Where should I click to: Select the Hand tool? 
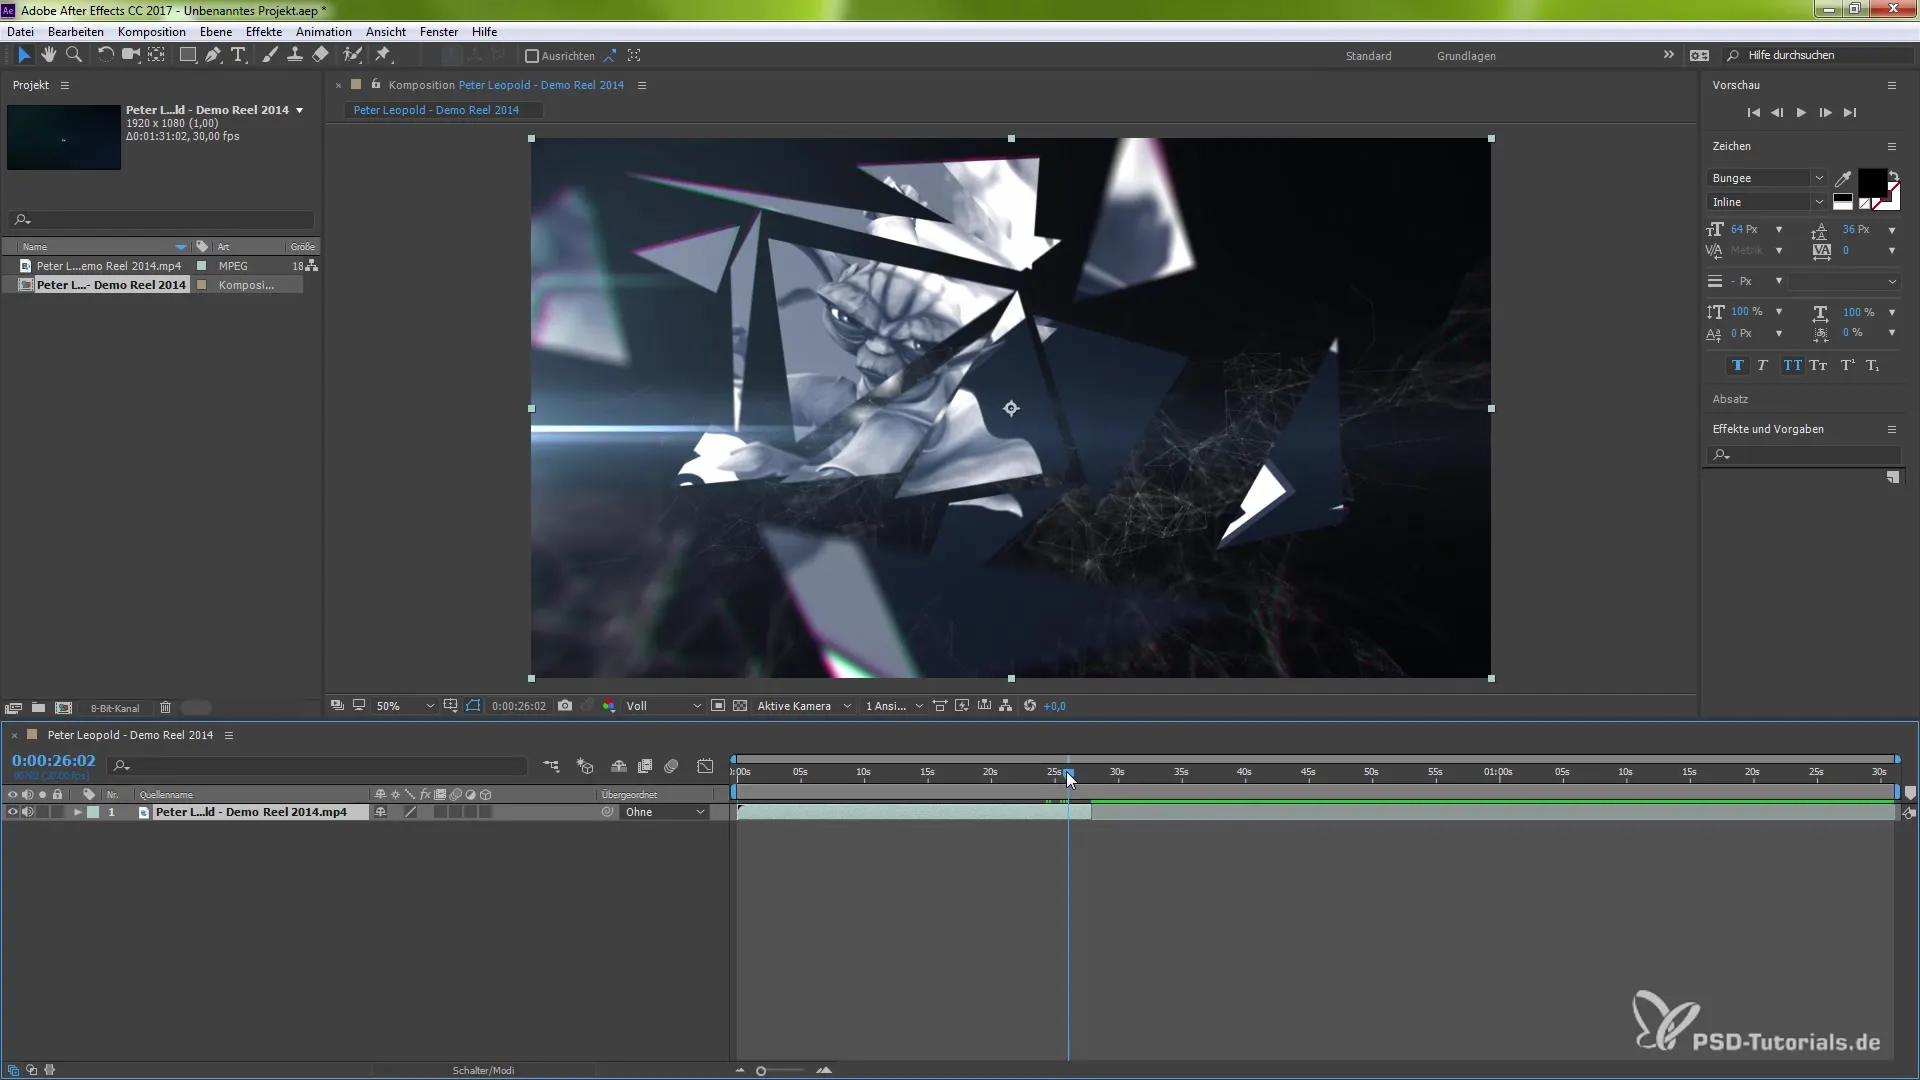point(49,55)
